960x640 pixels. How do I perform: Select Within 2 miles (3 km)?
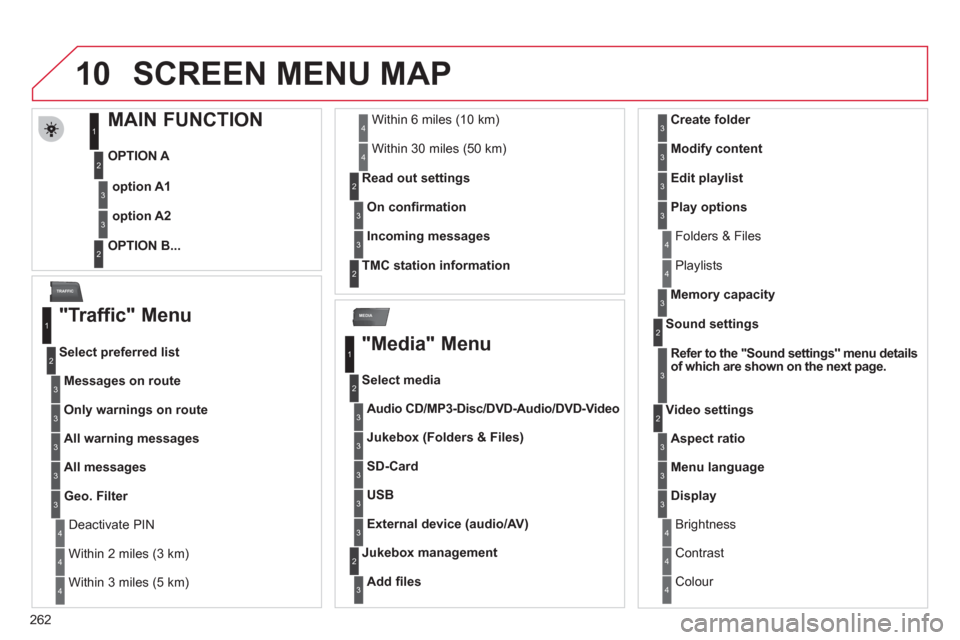pyautogui.click(x=129, y=554)
